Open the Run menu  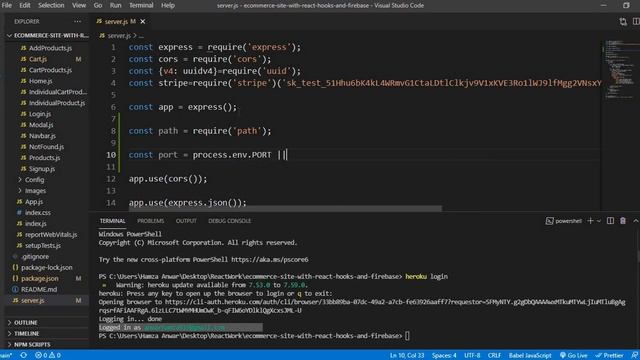coord(116,5)
